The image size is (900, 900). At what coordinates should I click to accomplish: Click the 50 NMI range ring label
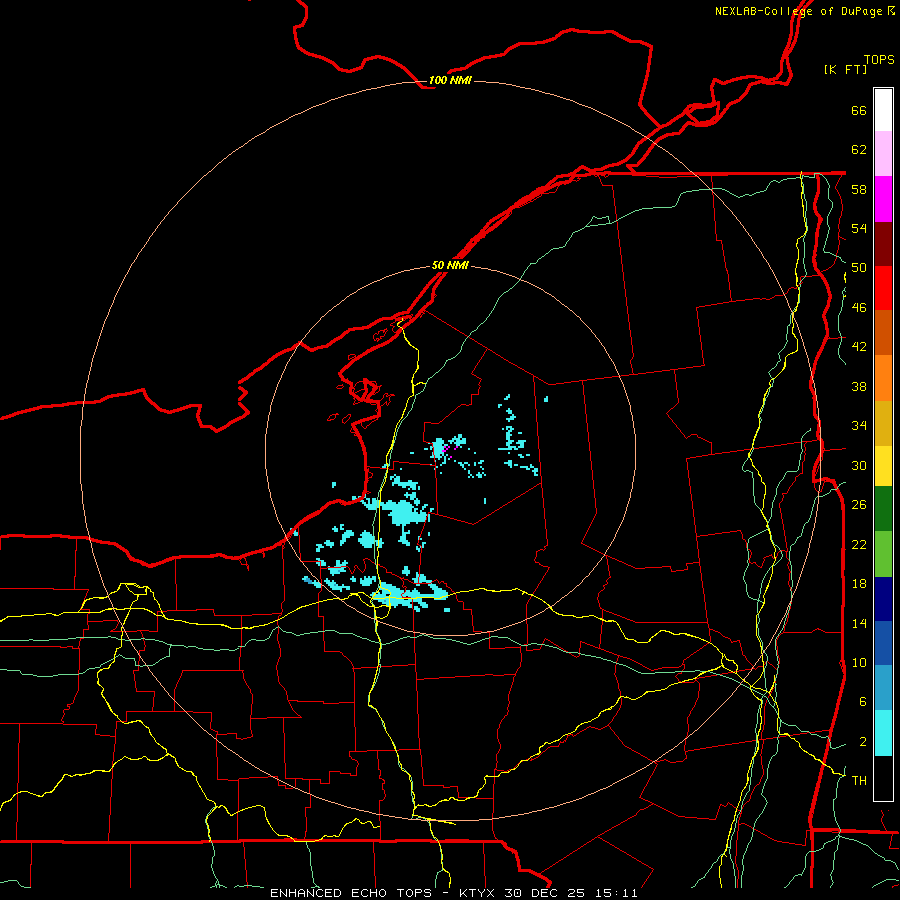[x=450, y=265]
